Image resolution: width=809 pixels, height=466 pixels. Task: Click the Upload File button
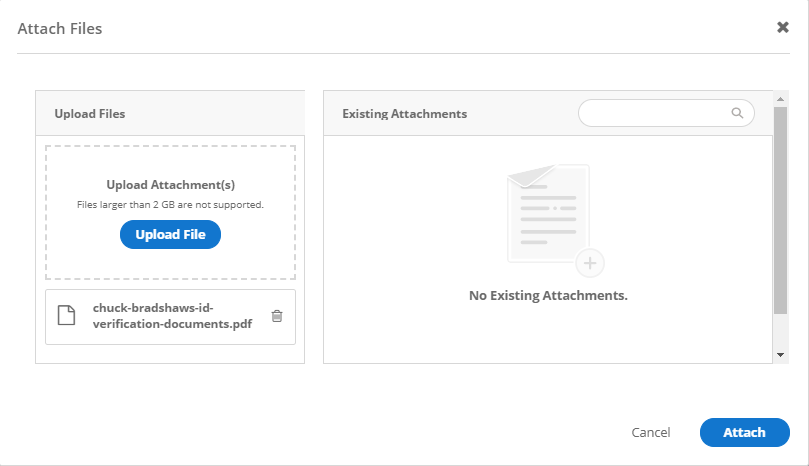tap(170, 234)
